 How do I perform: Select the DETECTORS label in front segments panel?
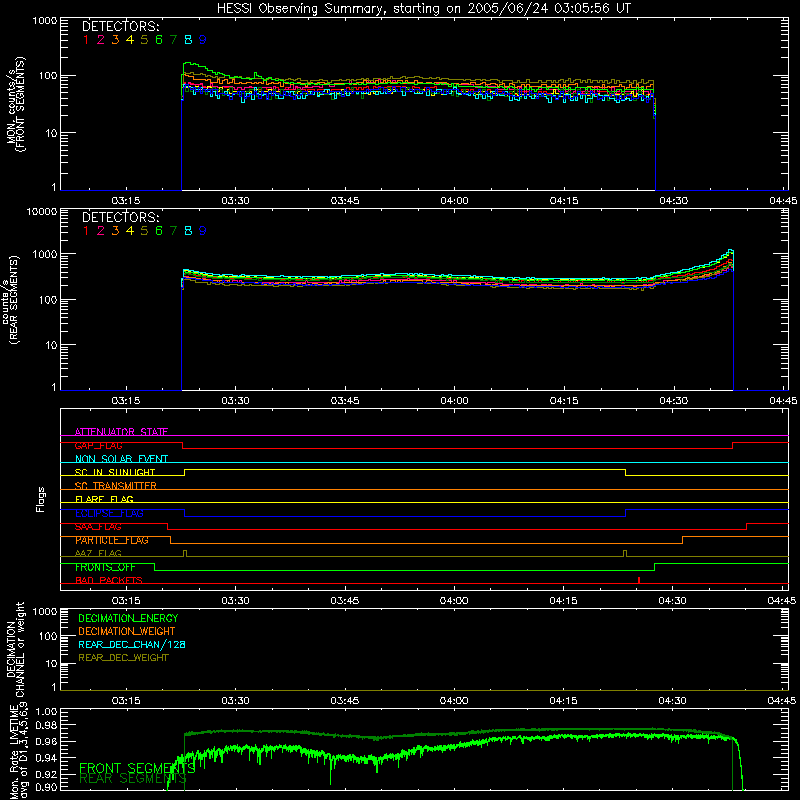[120, 27]
